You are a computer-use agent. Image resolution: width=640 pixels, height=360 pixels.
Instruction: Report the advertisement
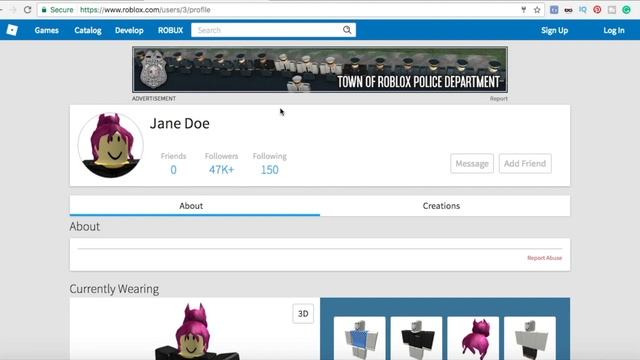click(499, 99)
